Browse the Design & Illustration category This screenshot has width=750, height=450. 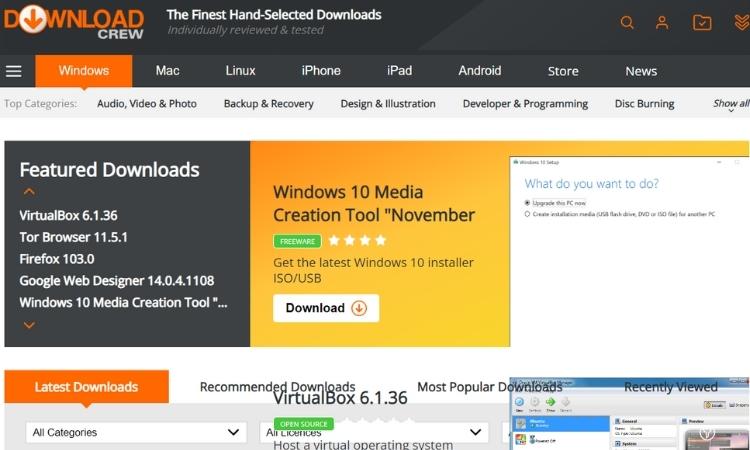(x=388, y=104)
